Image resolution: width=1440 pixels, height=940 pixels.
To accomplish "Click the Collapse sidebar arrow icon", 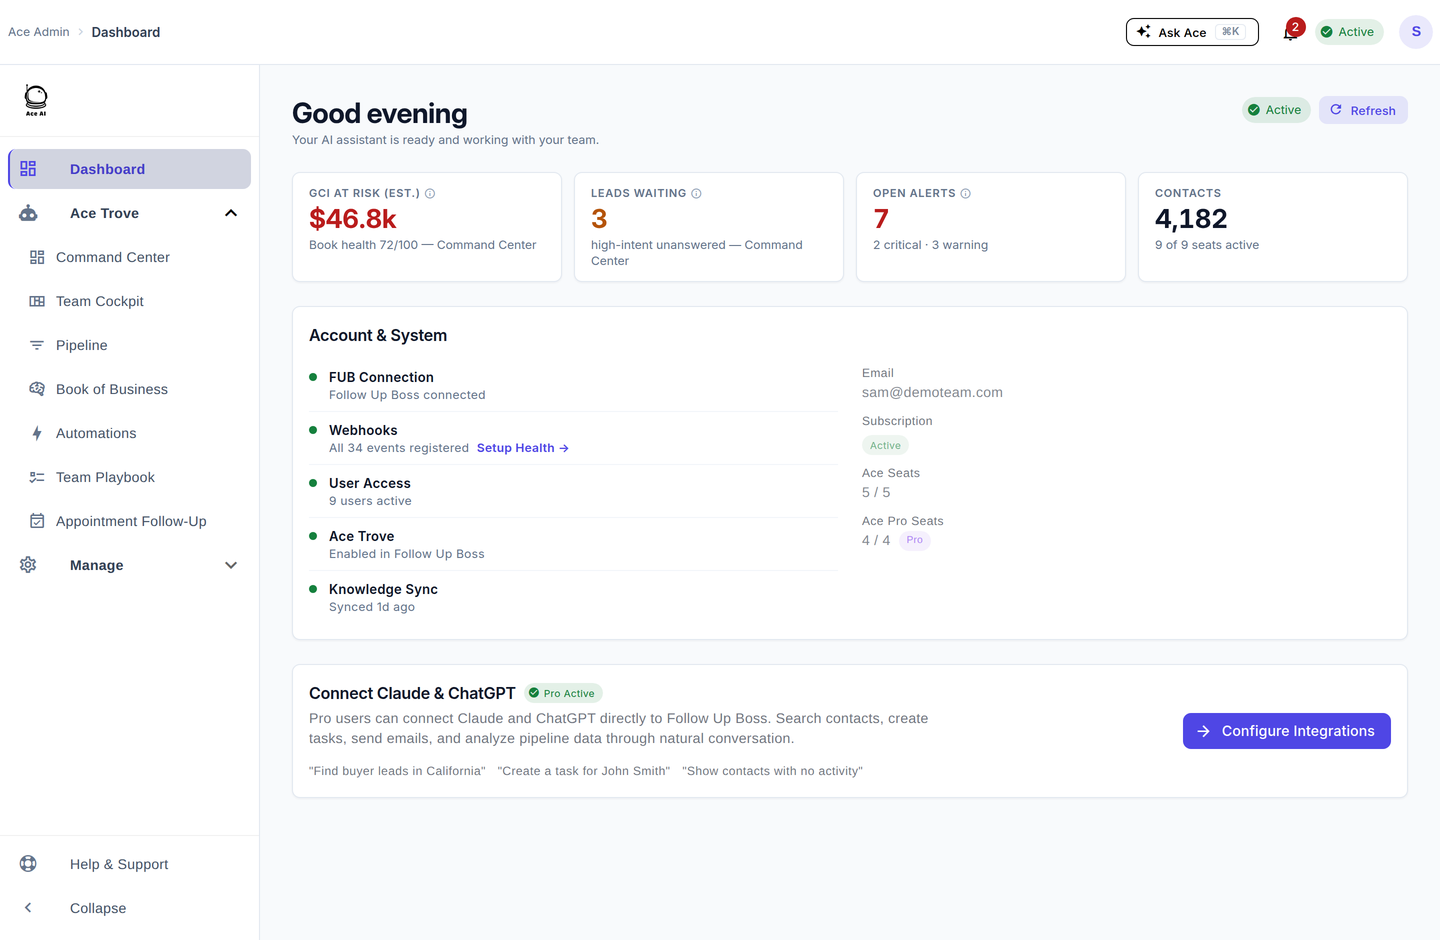I will coord(28,908).
